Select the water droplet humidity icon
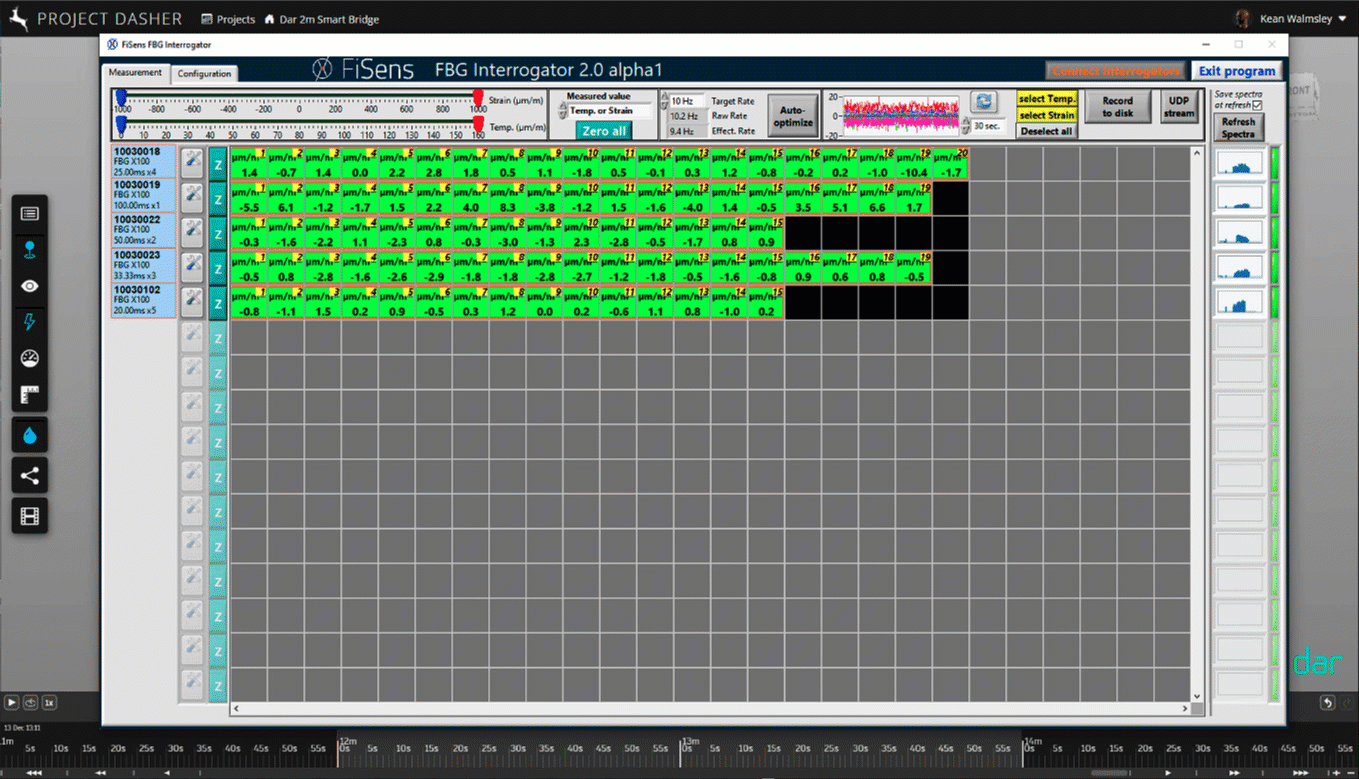This screenshot has width=1359, height=779. click(x=29, y=433)
